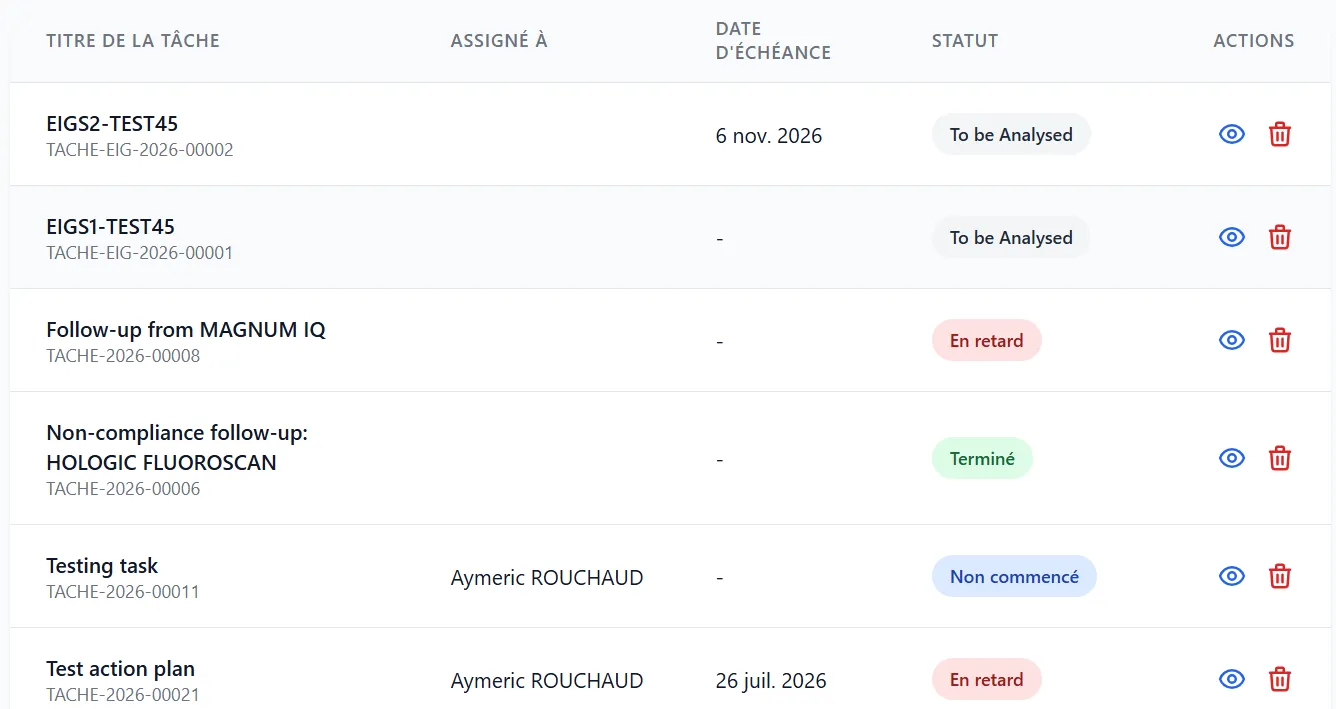Open the Test action plan task title

[121, 669]
